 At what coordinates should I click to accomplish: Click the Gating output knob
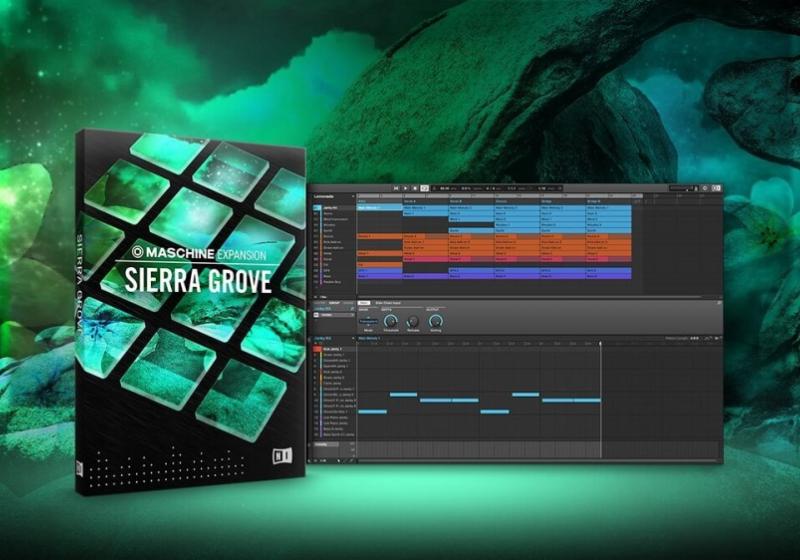point(436,321)
